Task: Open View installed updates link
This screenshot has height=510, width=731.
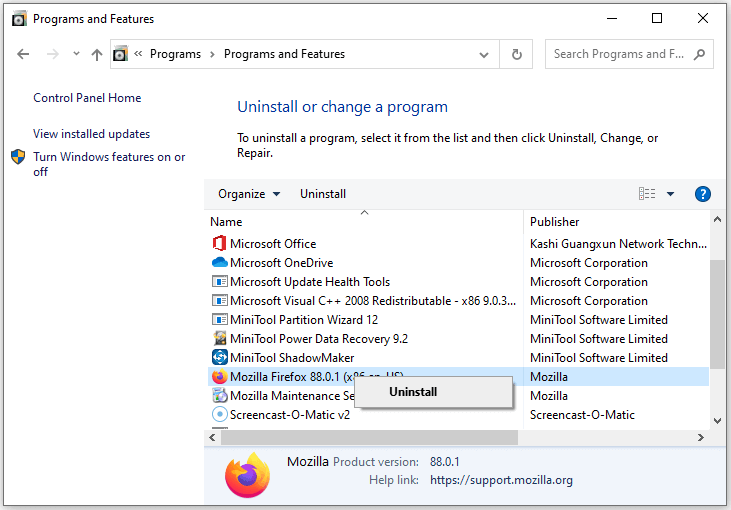Action: coord(91,134)
